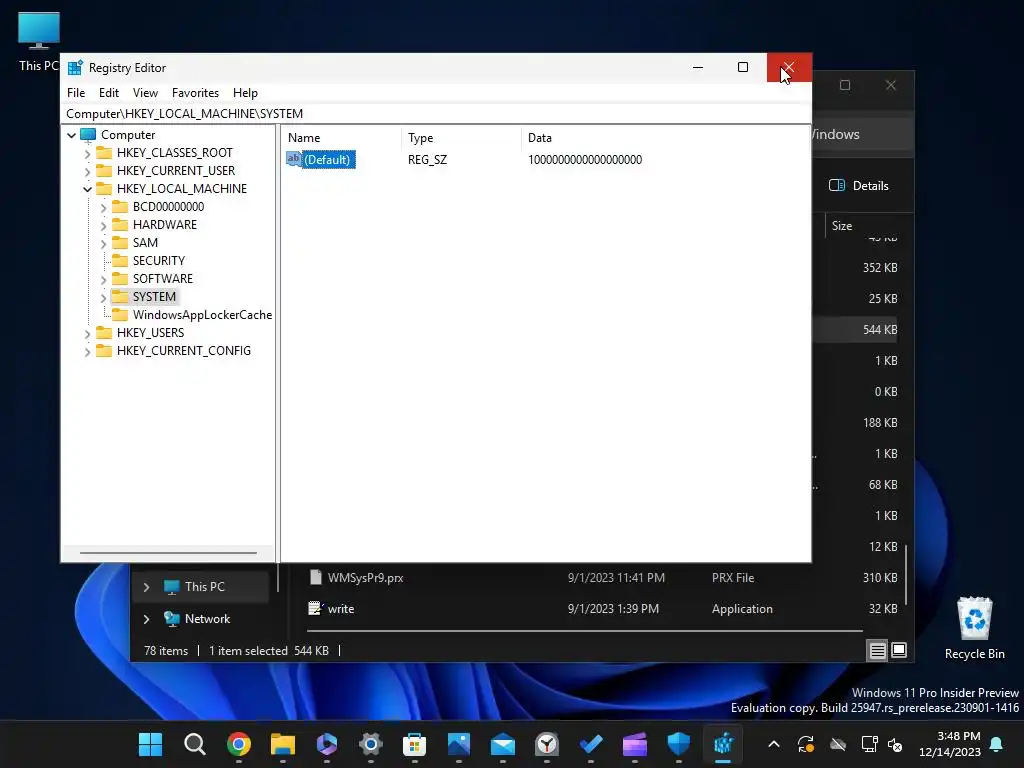Select the This PC desktop icon
The height and width of the screenshot is (768, 1024).
(x=39, y=41)
